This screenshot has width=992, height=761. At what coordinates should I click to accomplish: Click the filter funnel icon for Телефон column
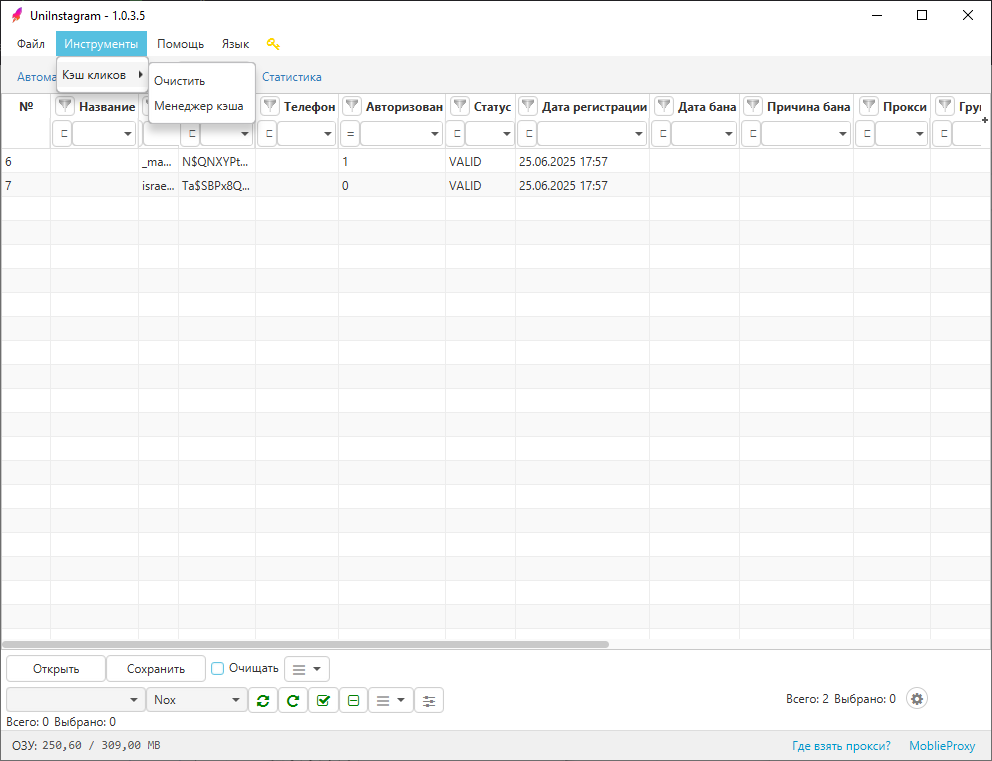[269, 107]
